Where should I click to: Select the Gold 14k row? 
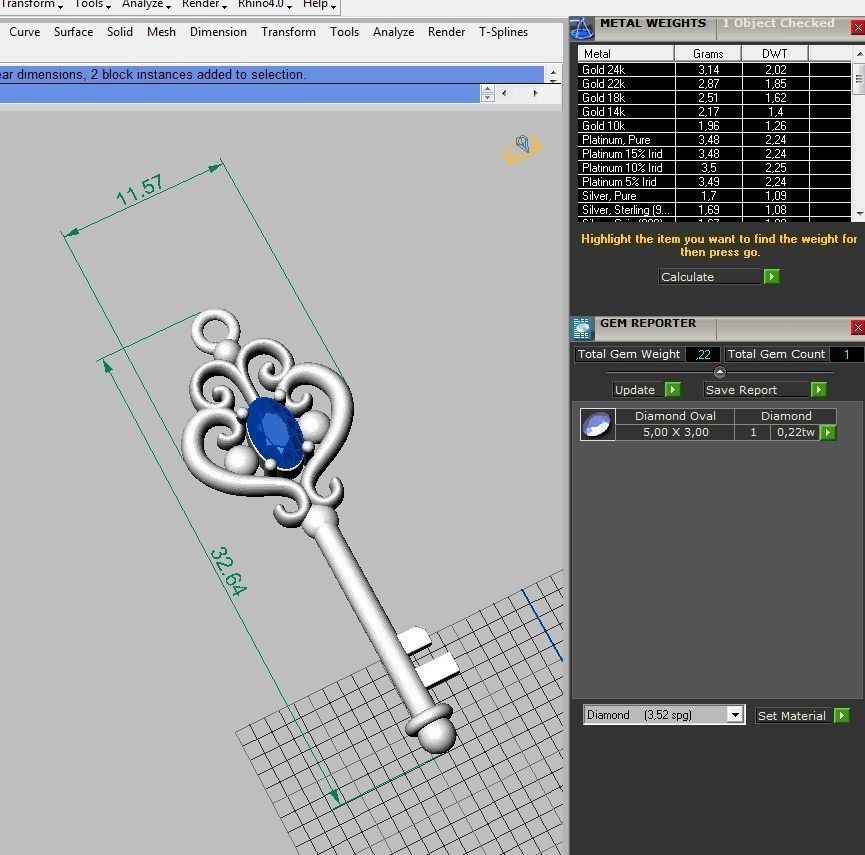pyautogui.click(x=714, y=111)
